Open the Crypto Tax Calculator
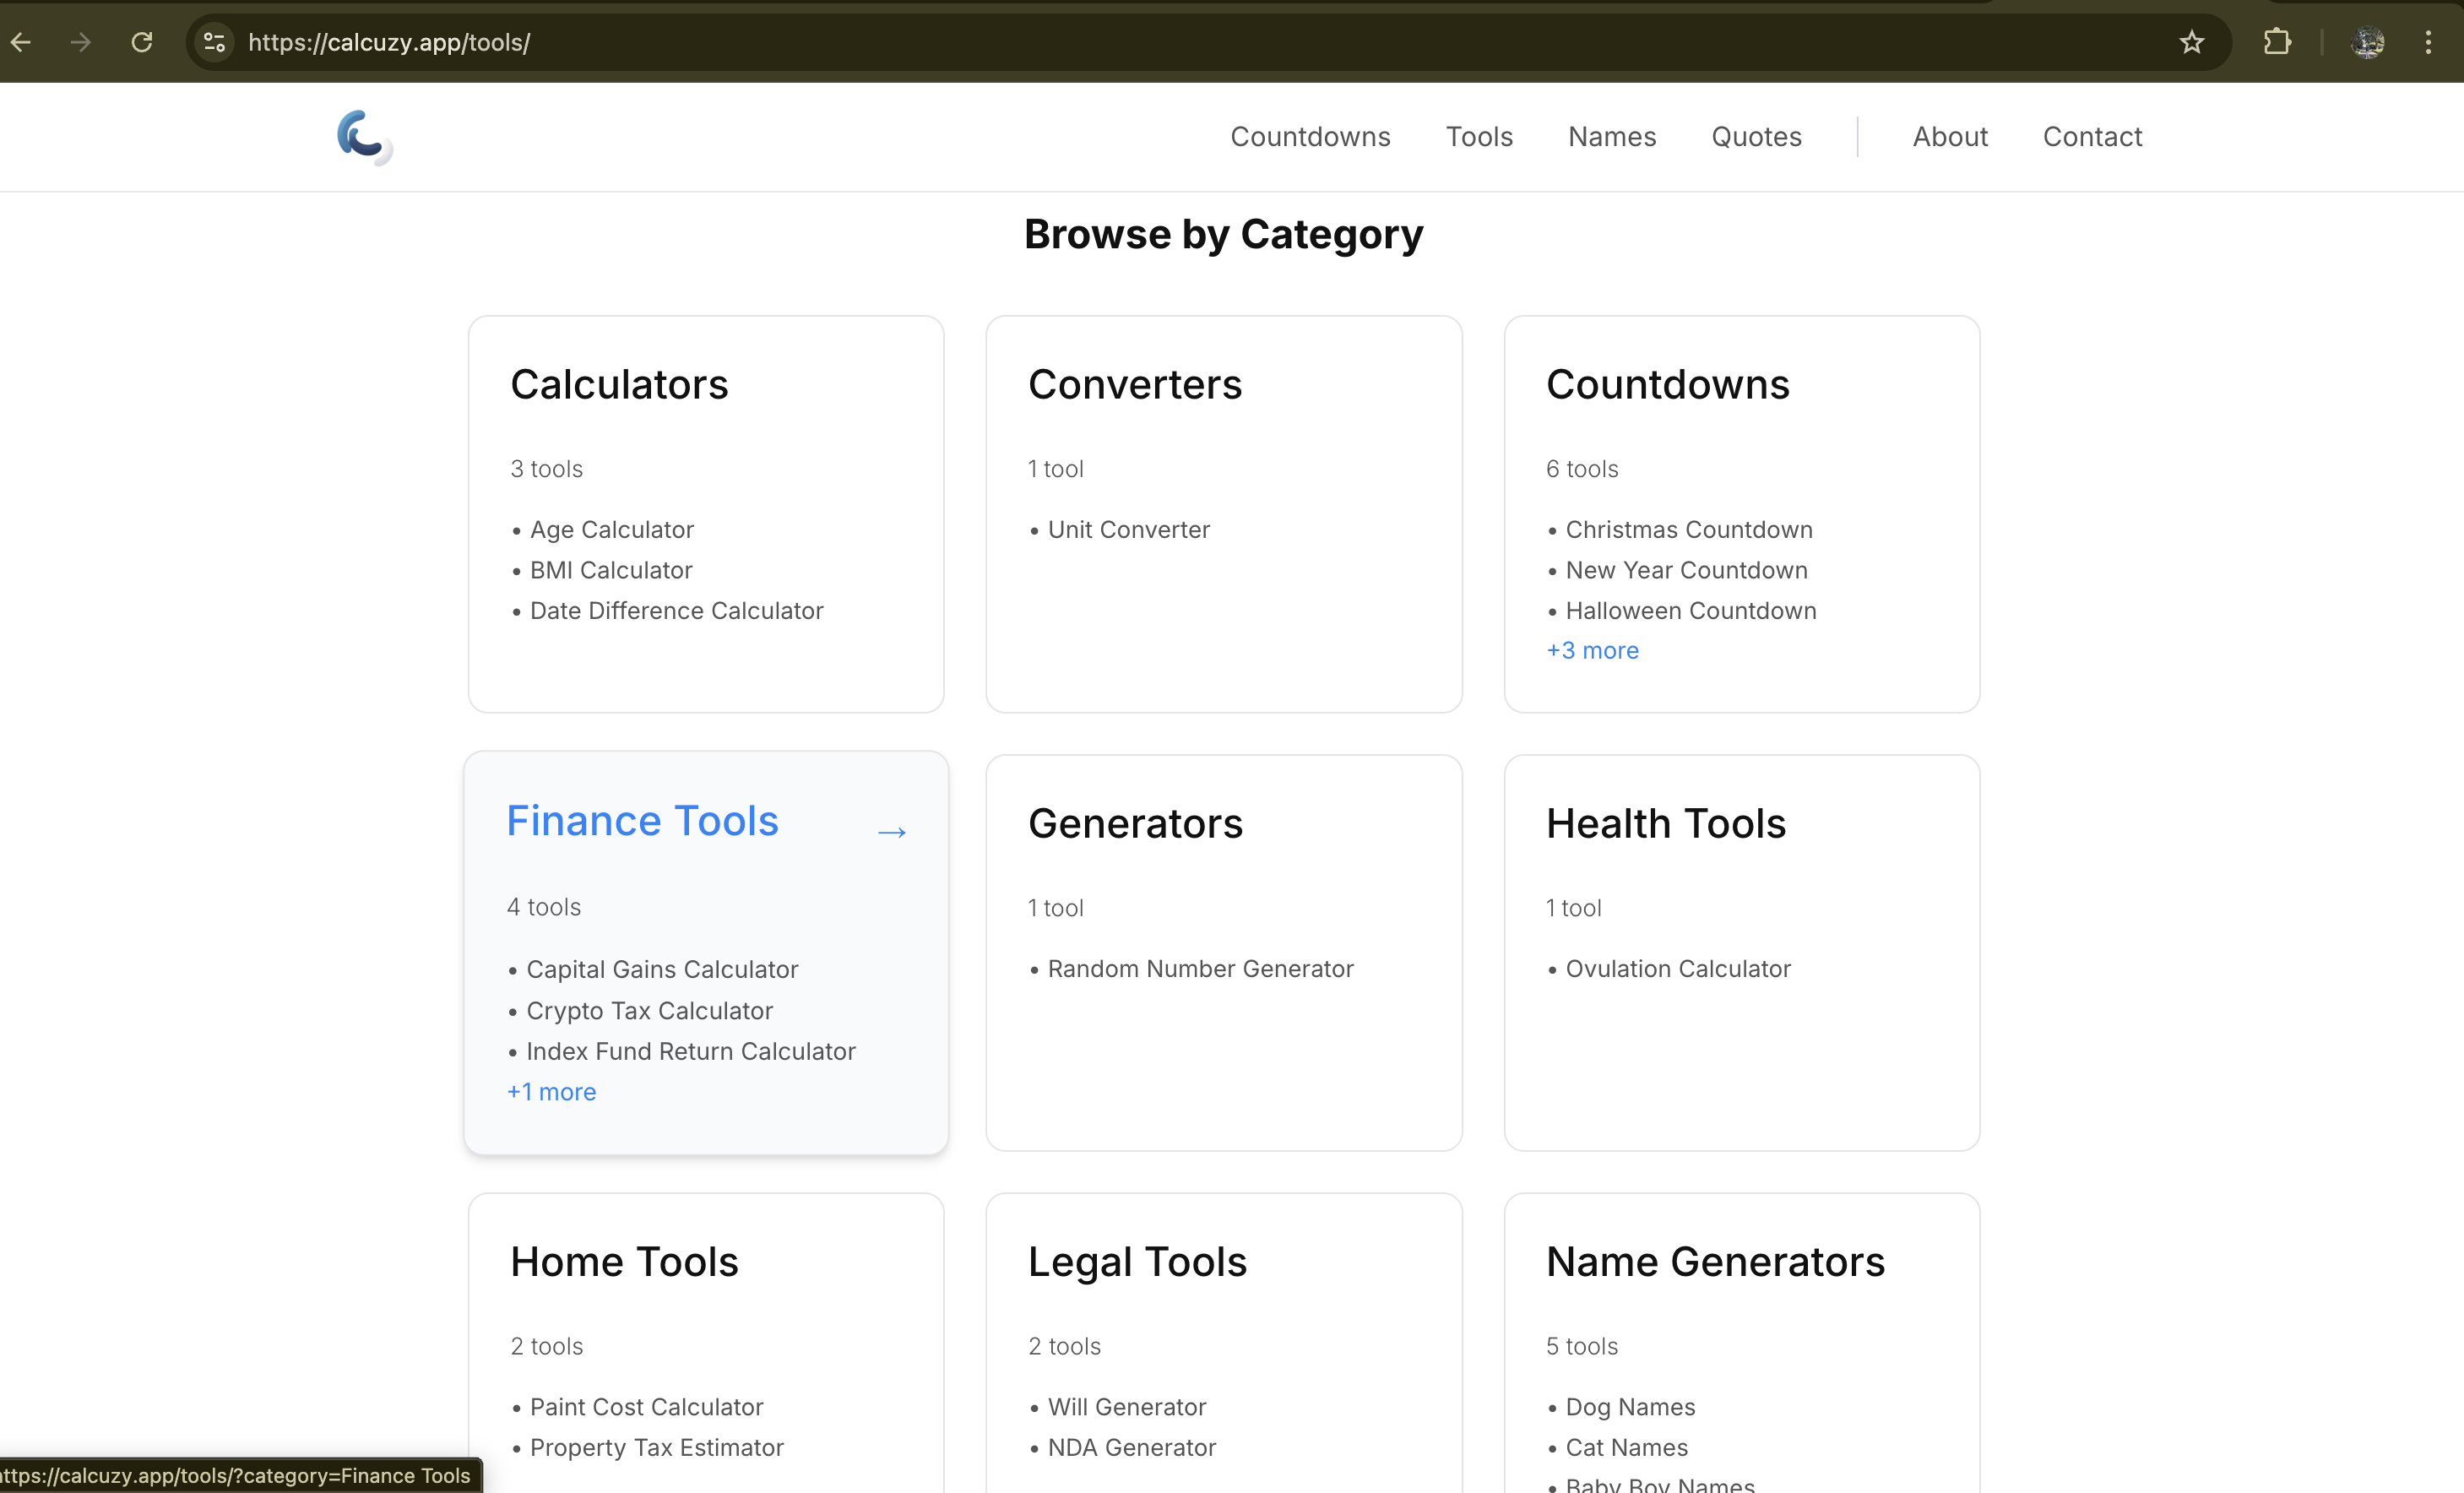 pos(649,1011)
